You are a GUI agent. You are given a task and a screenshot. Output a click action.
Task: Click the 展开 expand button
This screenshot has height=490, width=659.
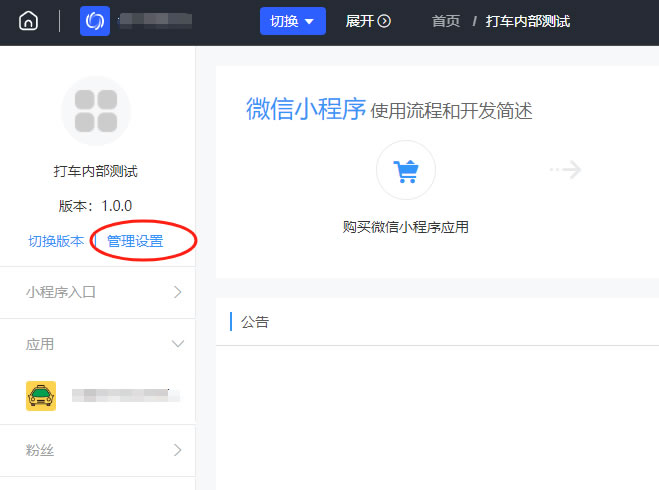[x=368, y=21]
